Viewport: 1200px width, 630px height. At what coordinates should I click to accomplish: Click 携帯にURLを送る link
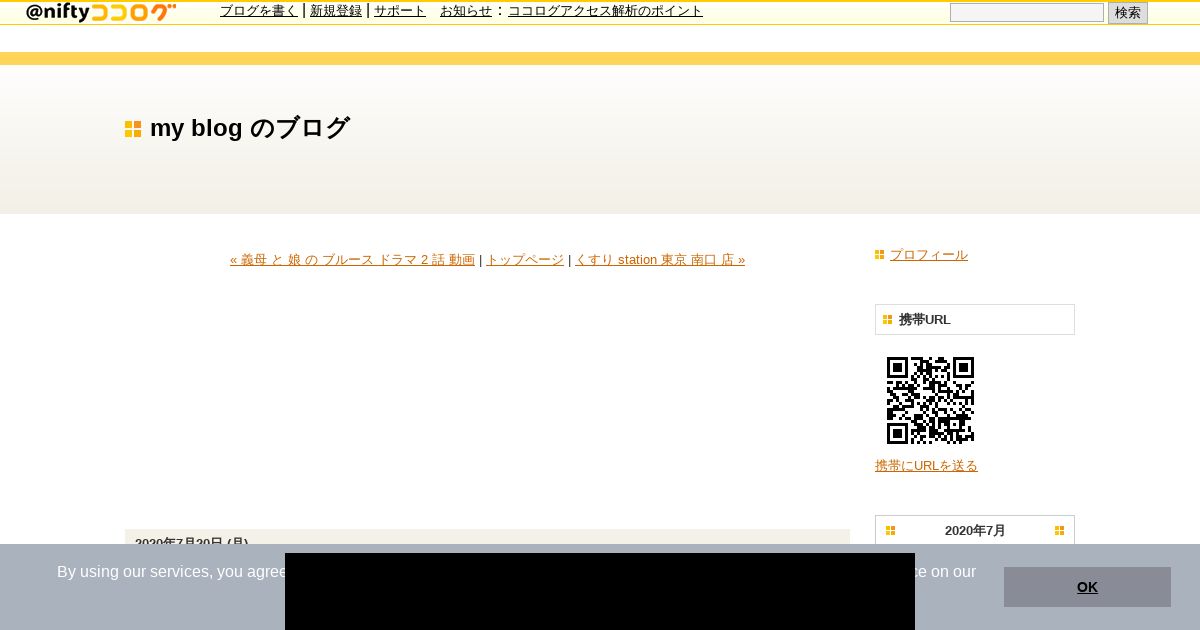click(926, 466)
